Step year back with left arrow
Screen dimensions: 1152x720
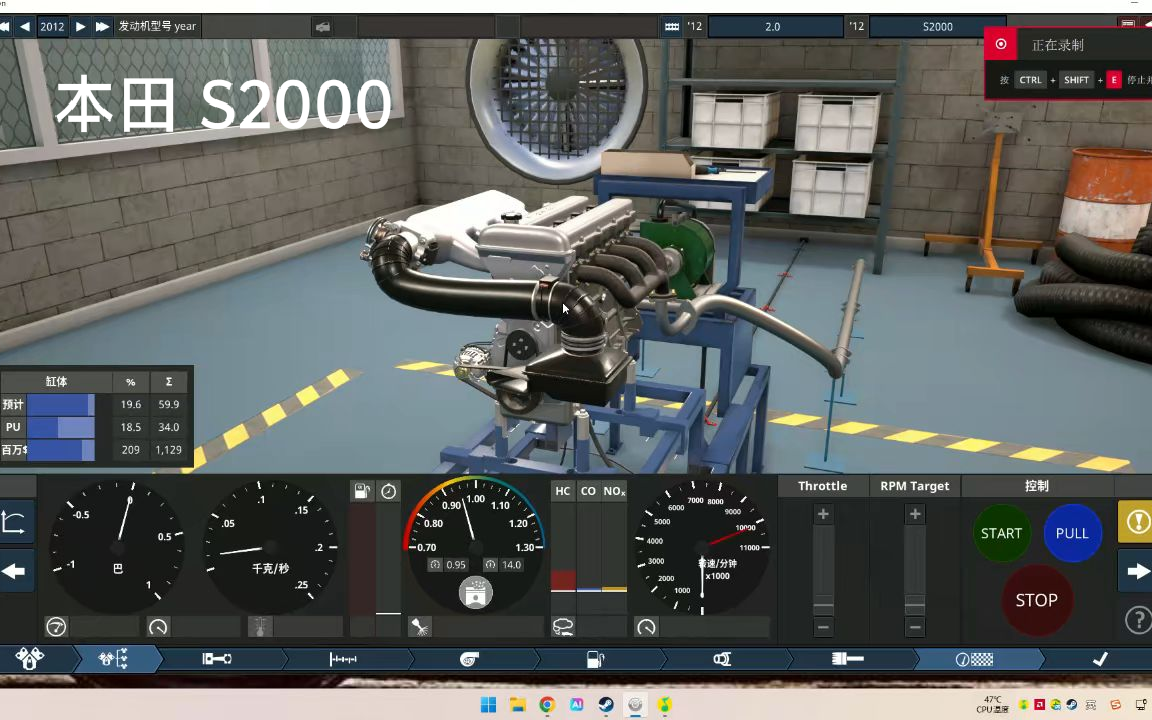pyautogui.click(x=24, y=26)
